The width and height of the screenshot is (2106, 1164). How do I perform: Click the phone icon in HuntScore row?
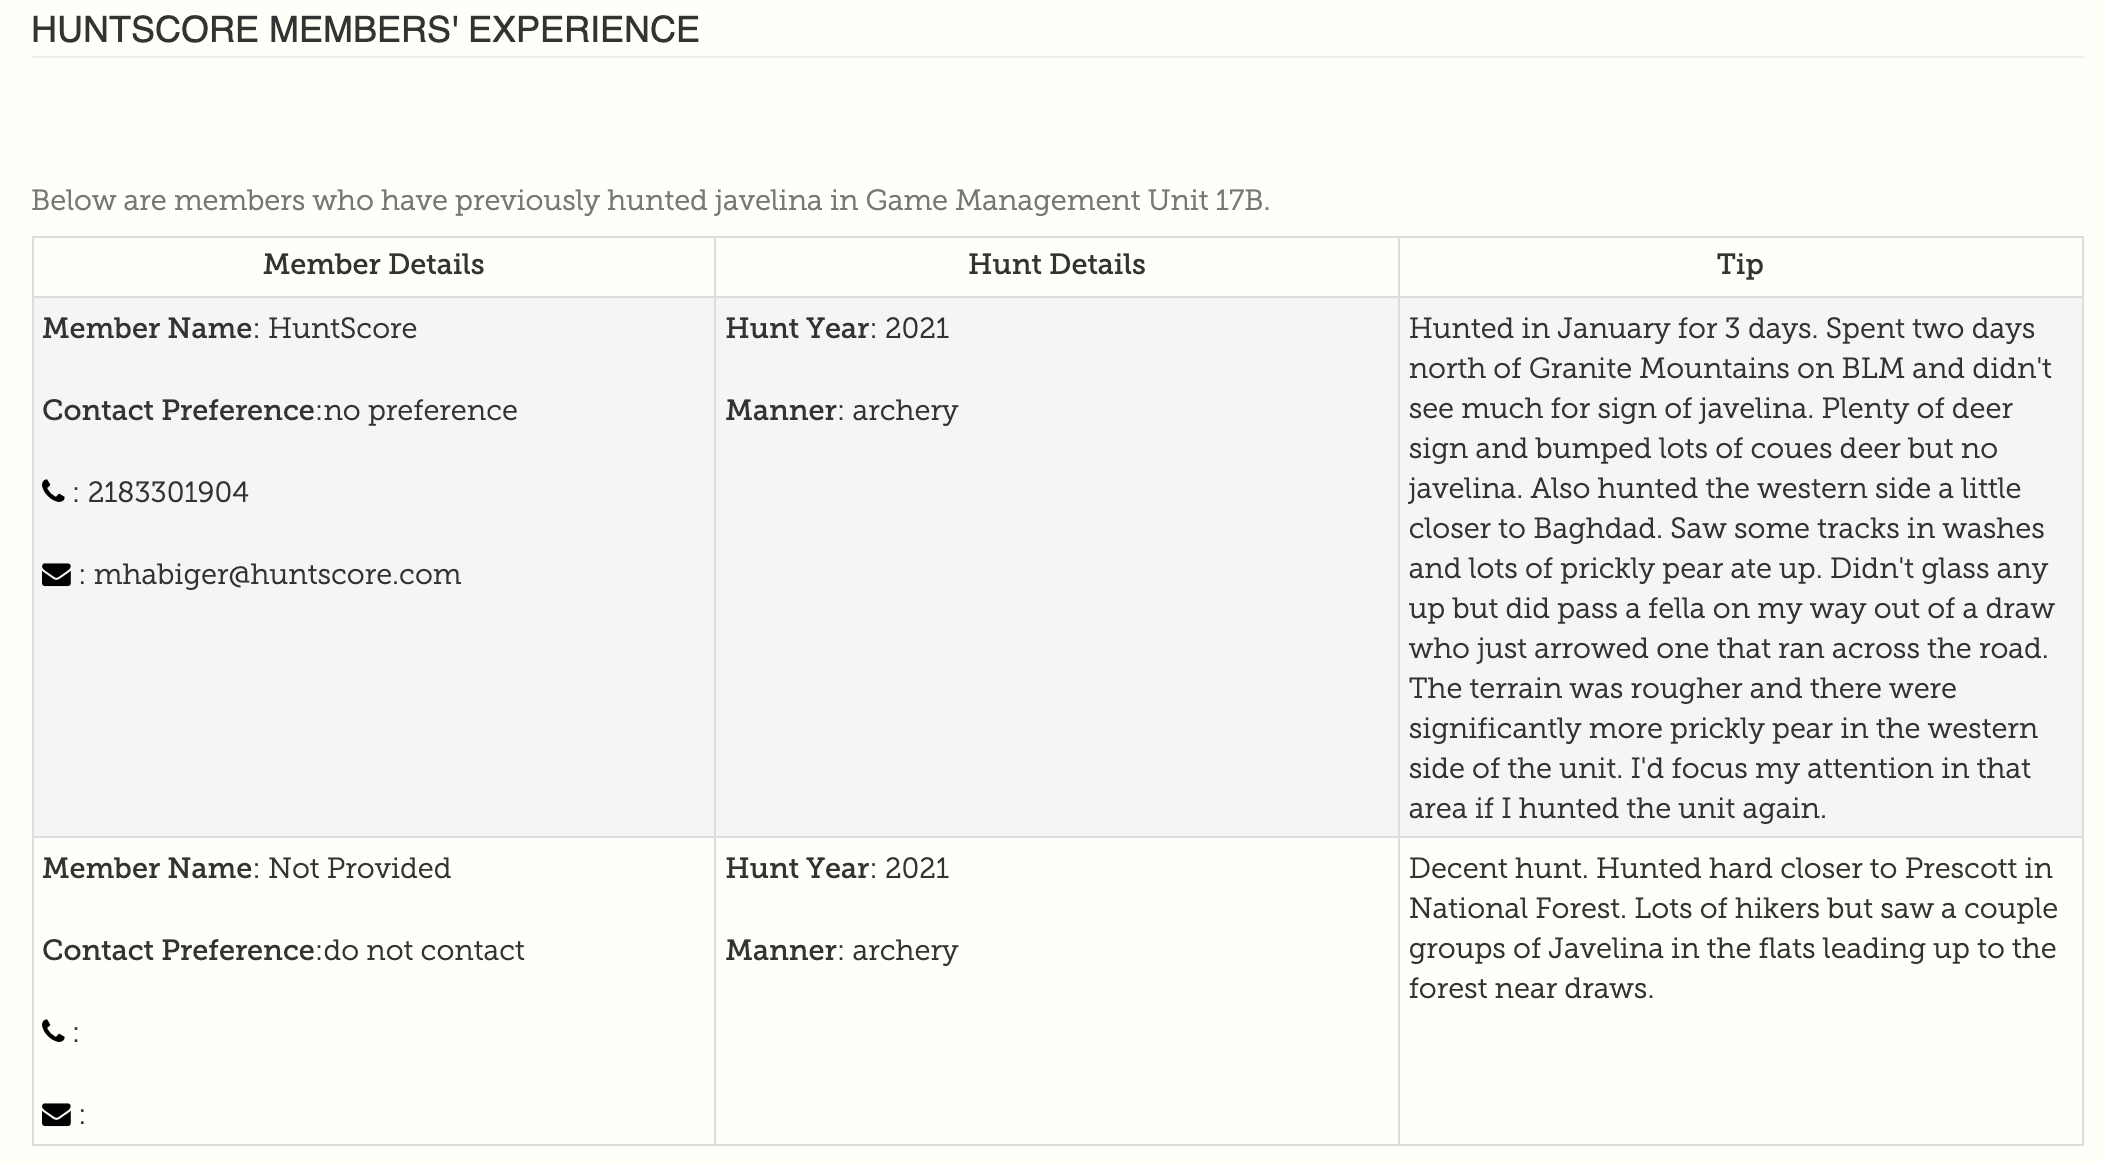pyautogui.click(x=54, y=491)
